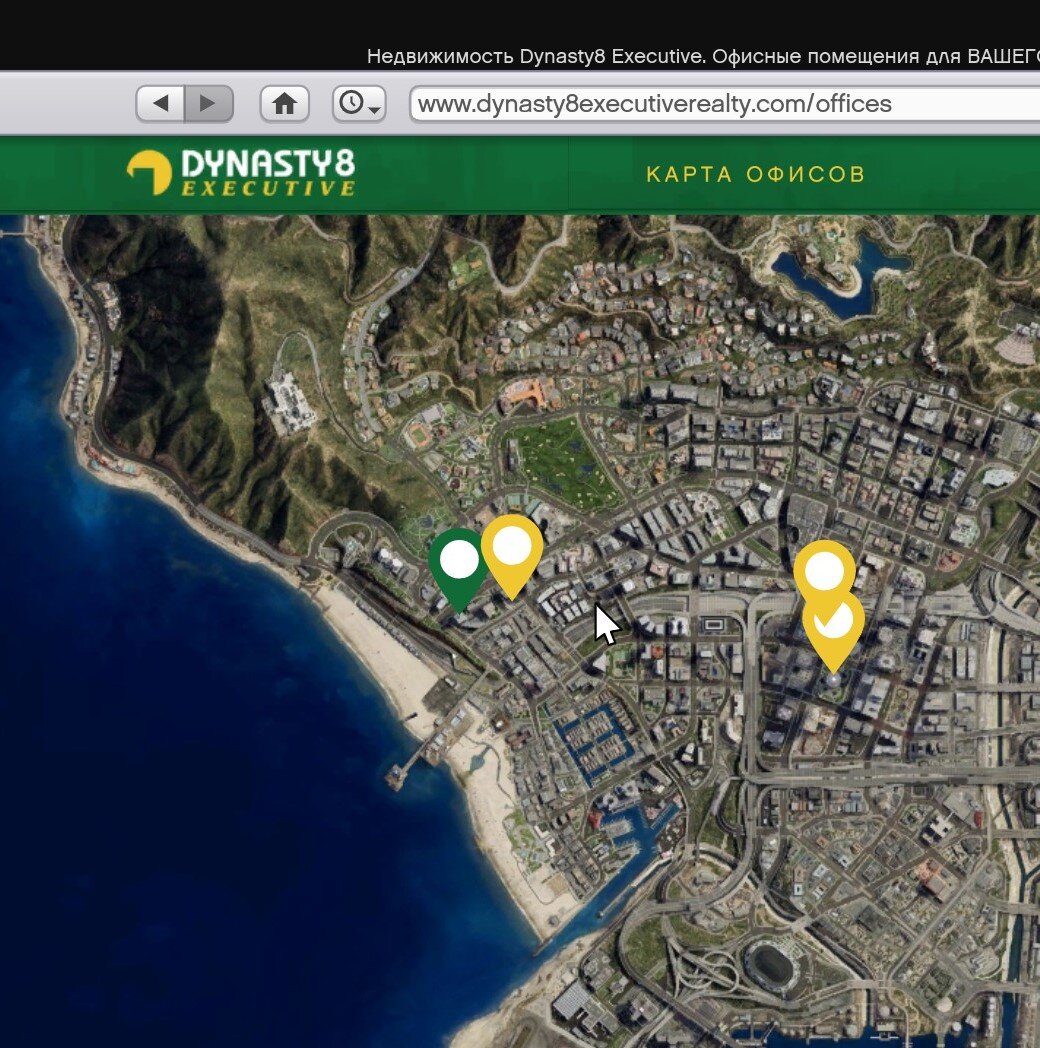1040x1048 pixels.
Task: Open the history clock dropdown
Action: coord(359,103)
